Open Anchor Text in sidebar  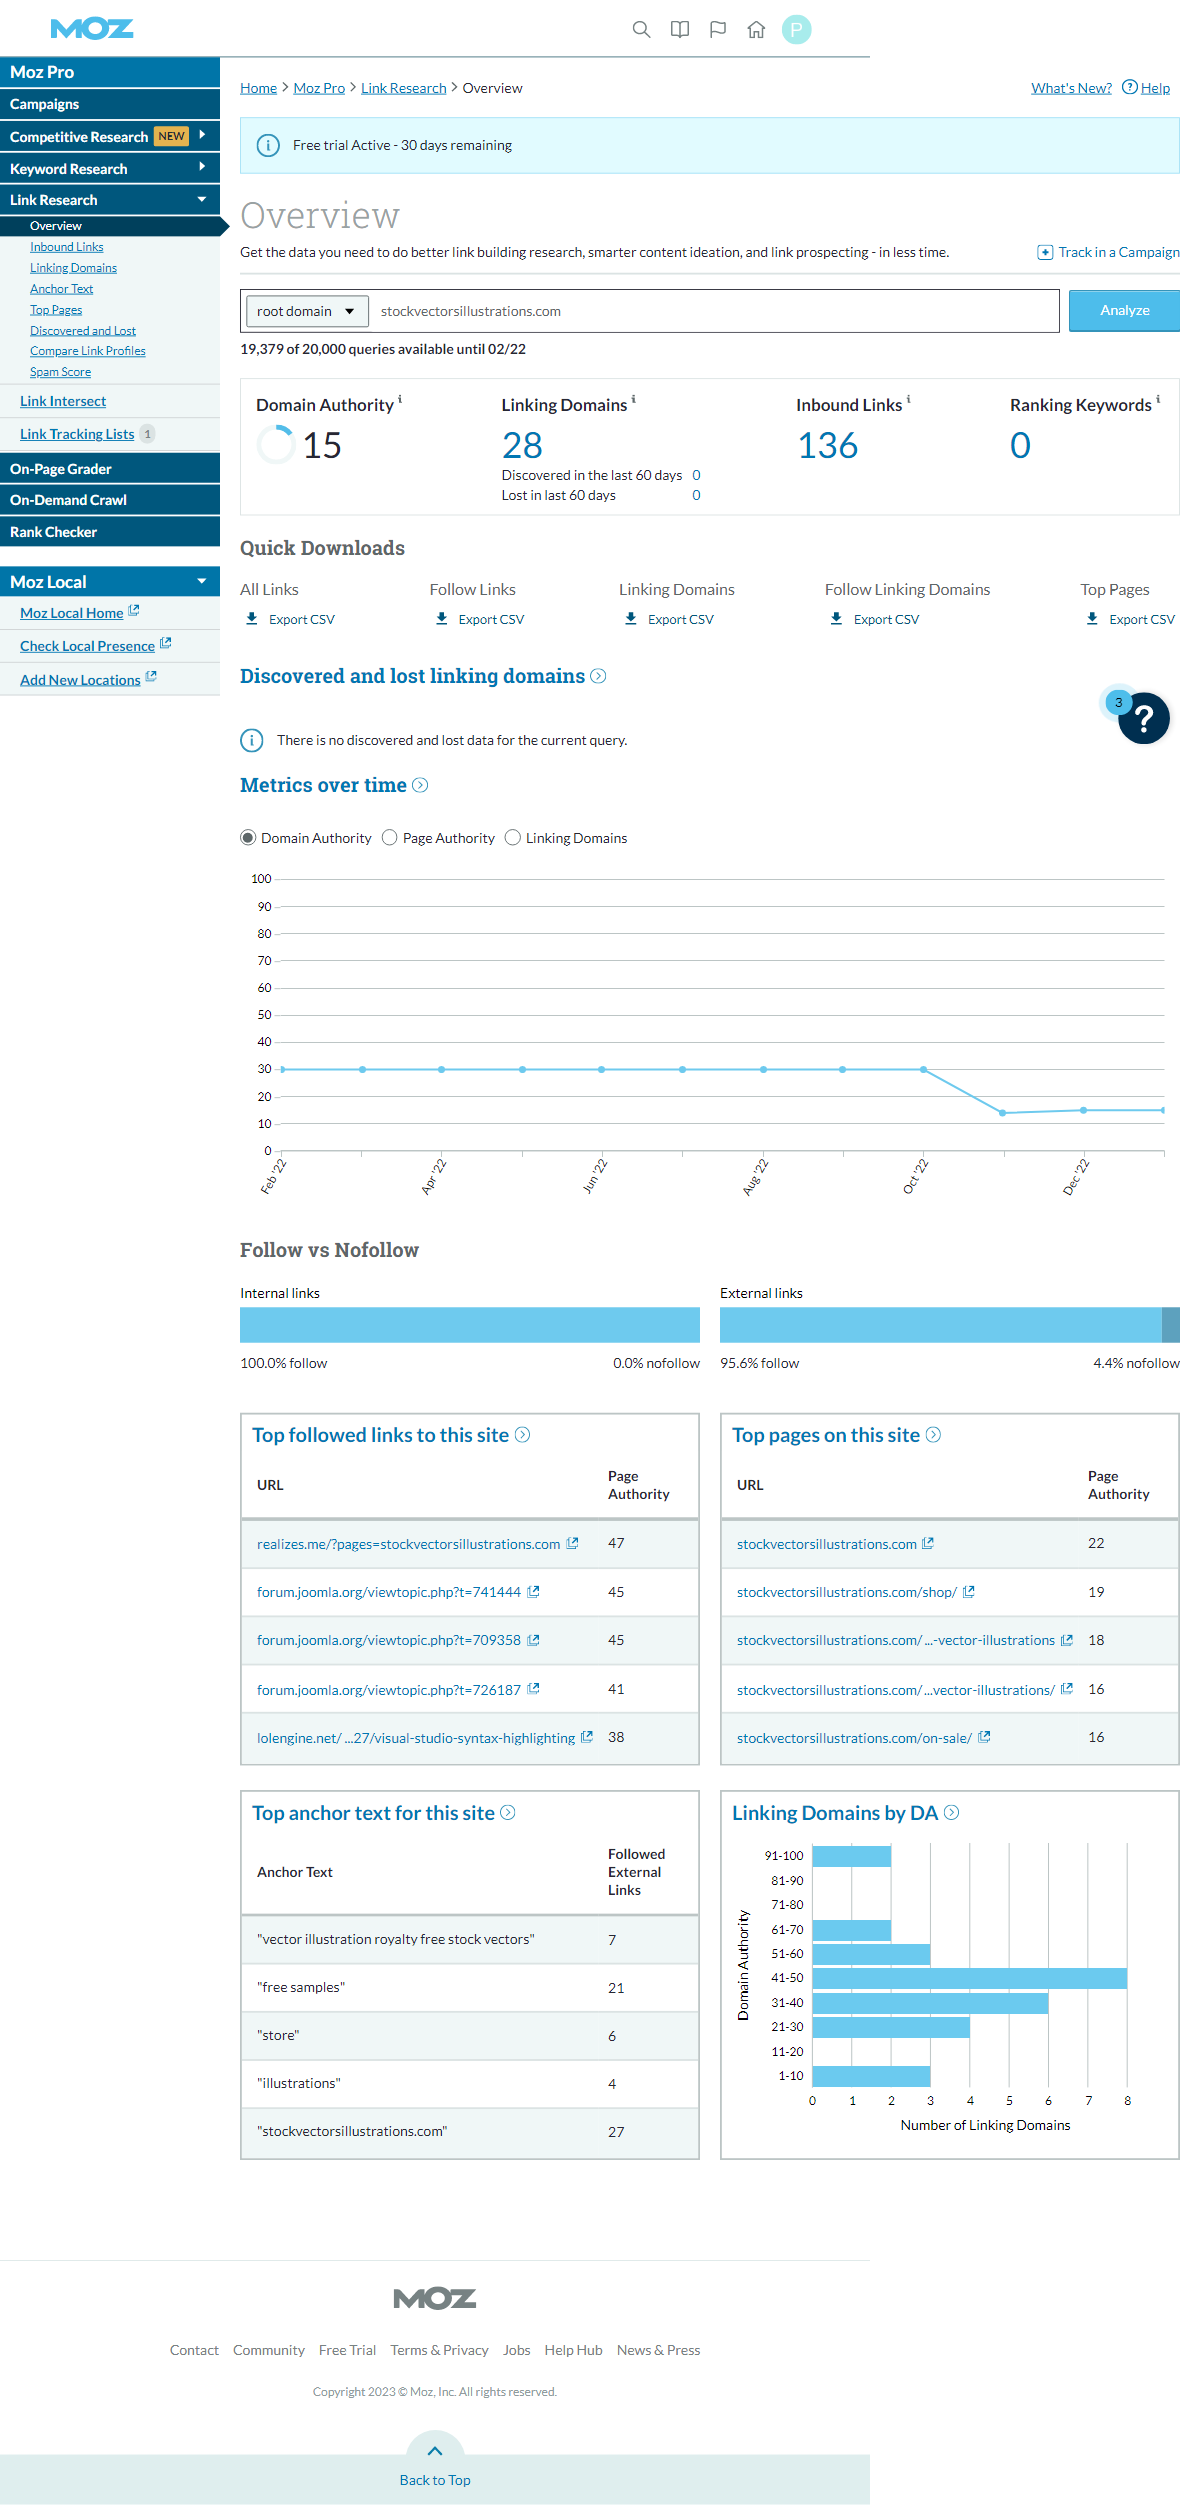(61, 289)
